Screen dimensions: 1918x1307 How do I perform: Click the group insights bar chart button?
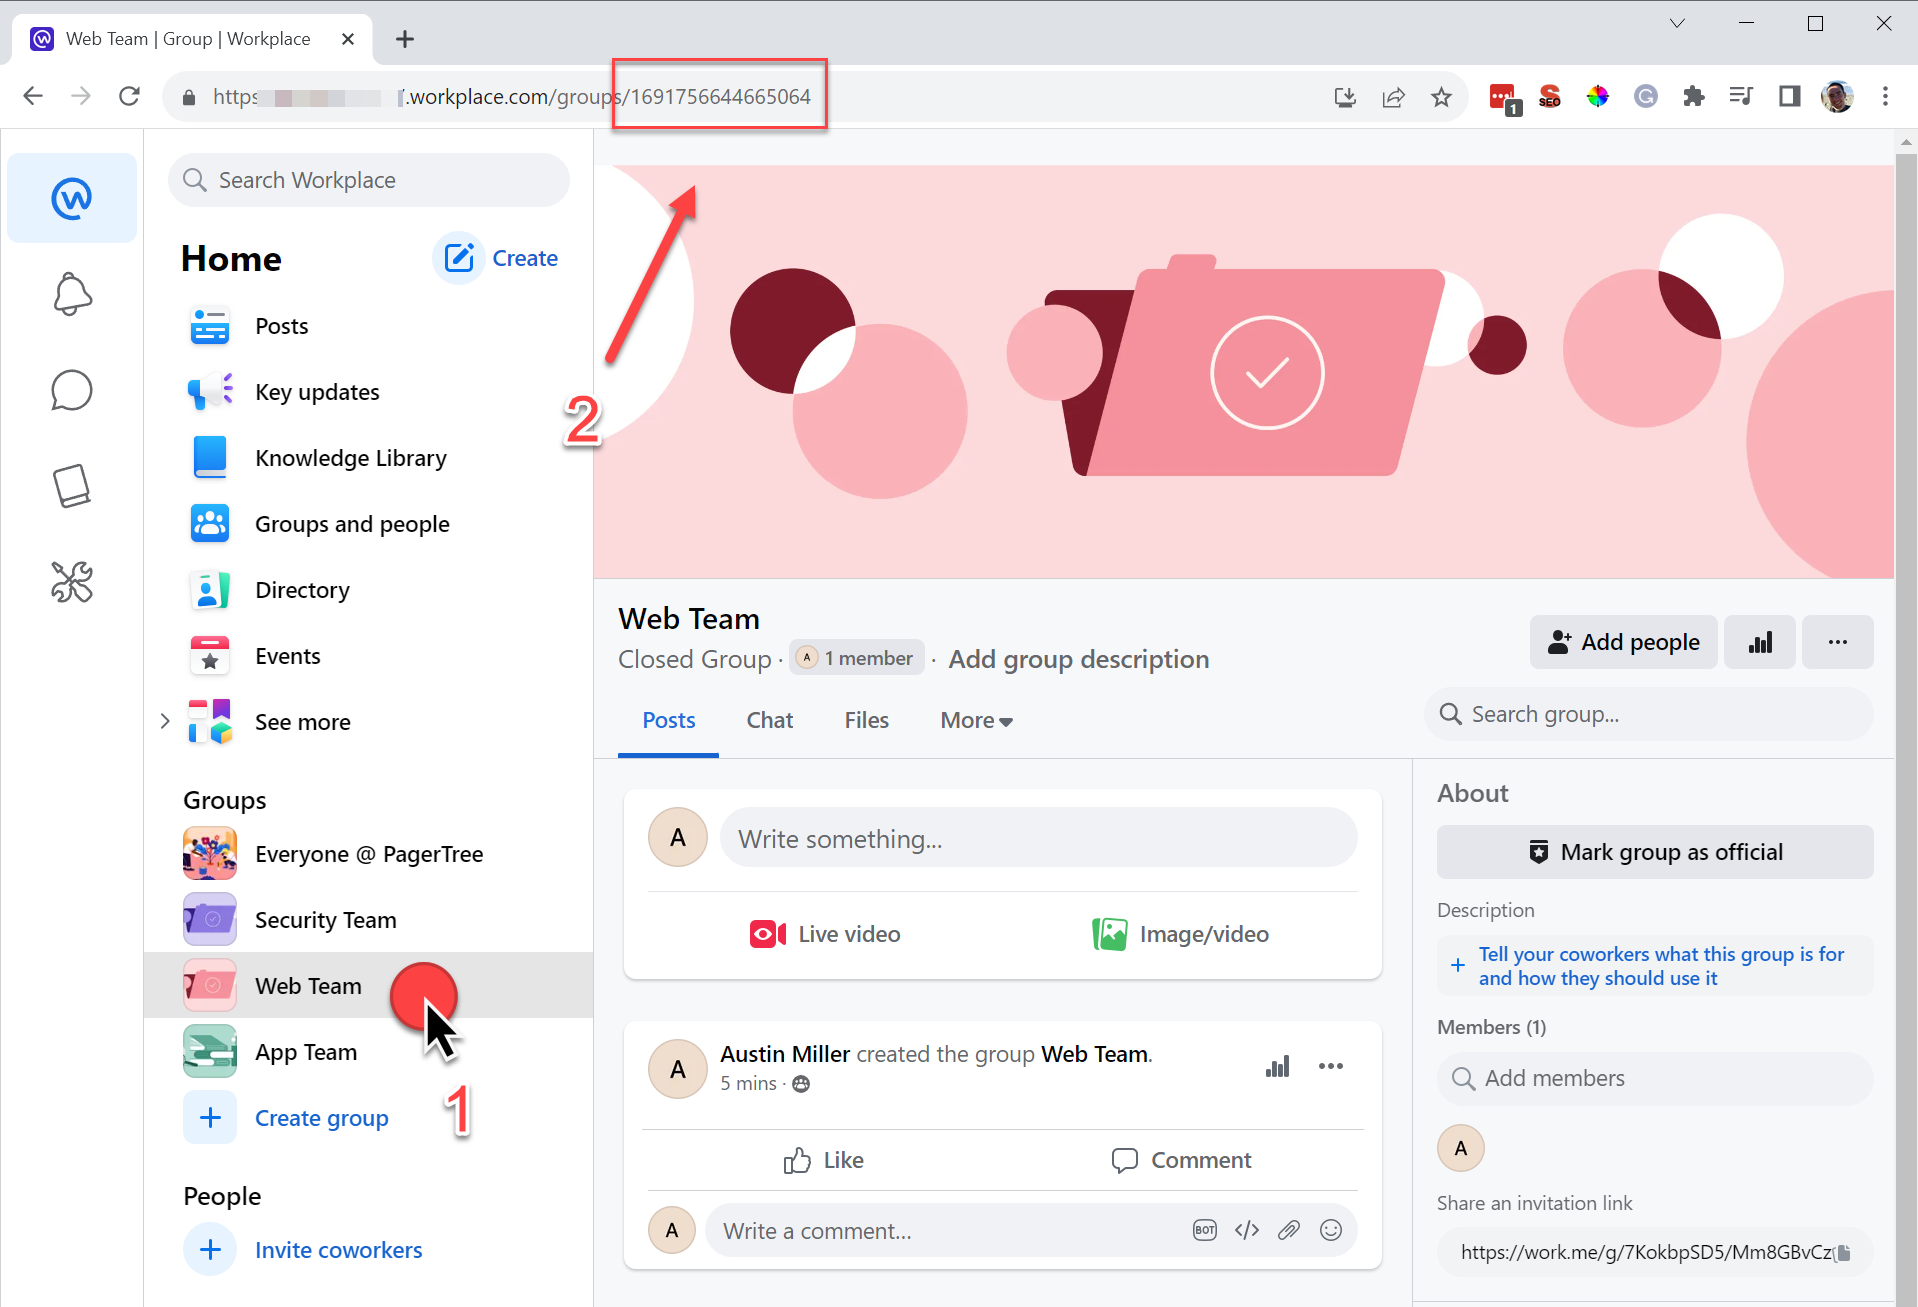[1760, 642]
